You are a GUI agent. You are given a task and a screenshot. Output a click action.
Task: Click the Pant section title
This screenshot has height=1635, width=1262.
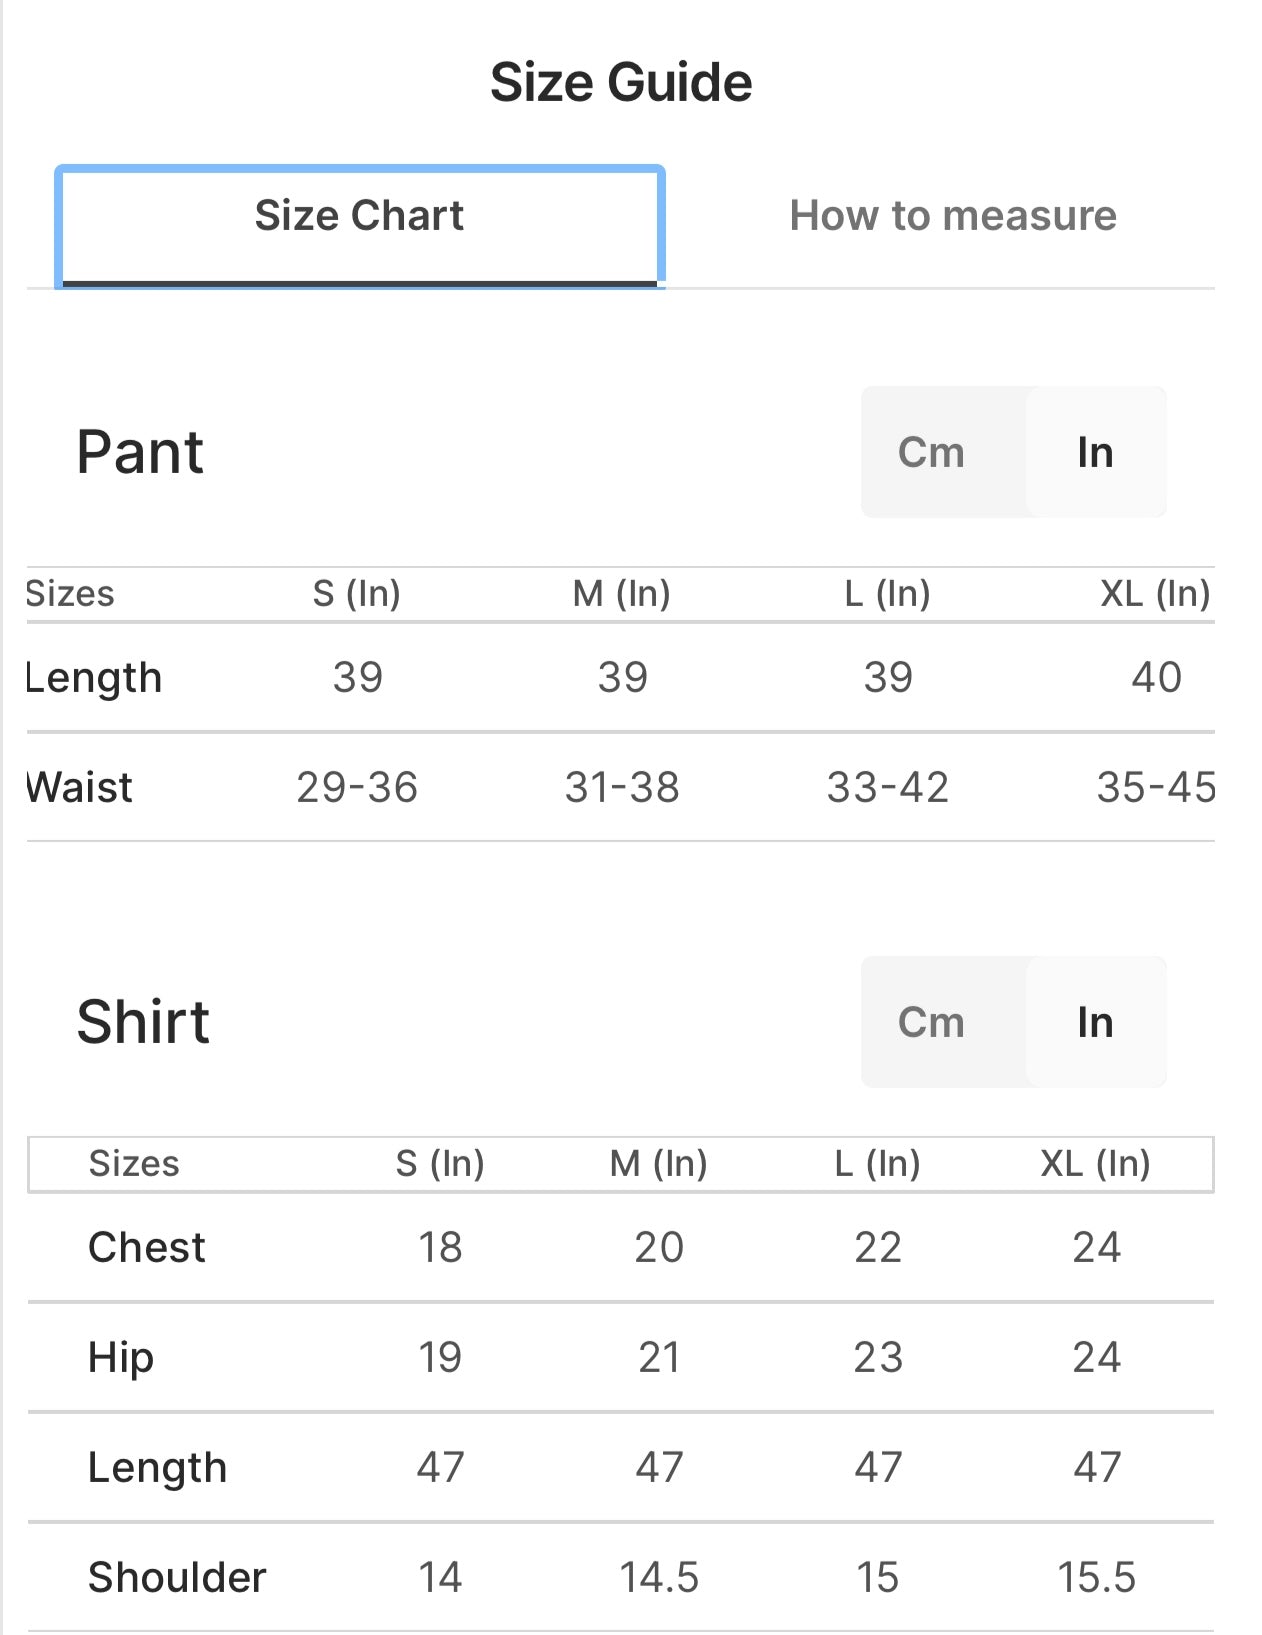(x=140, y=452)
